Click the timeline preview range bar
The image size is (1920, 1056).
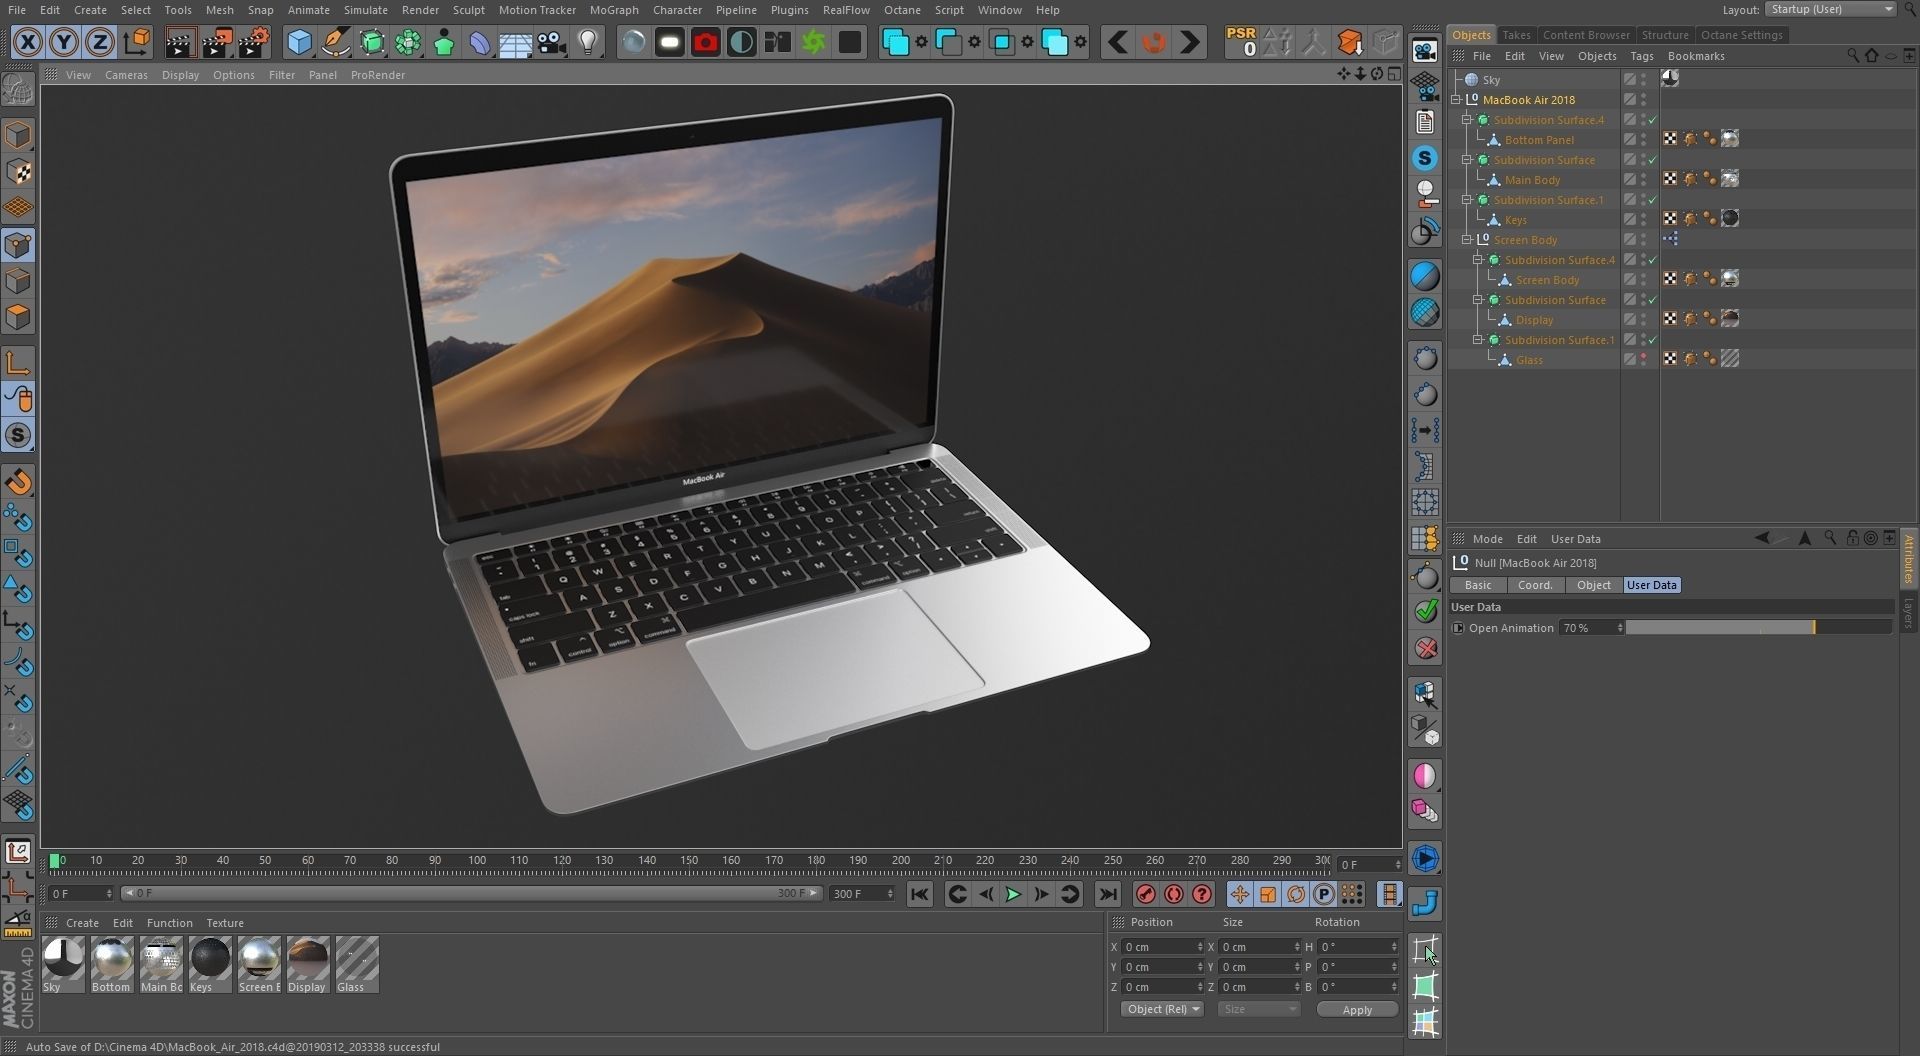471,893
